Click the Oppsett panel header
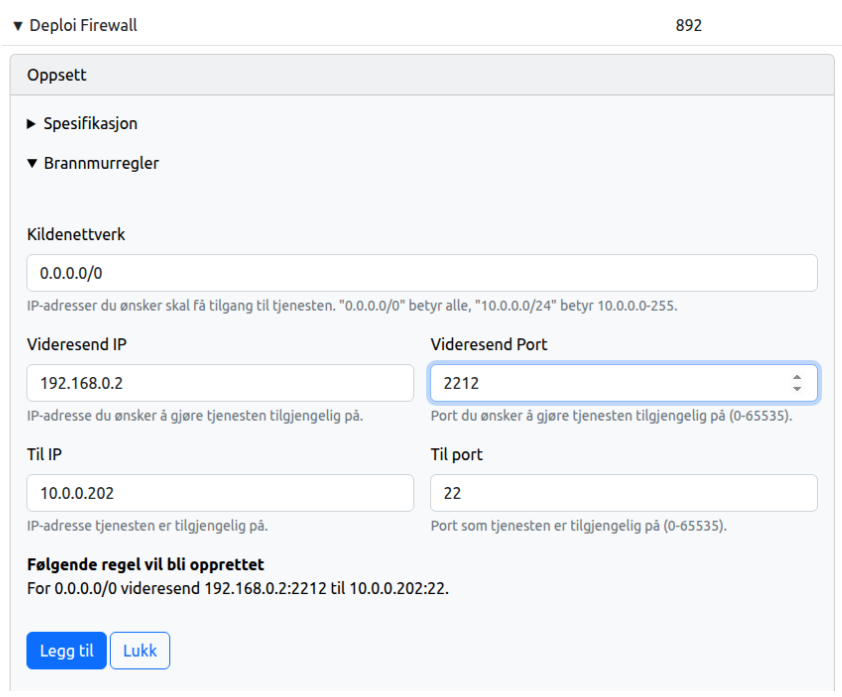The image size is (842, 697). pos(422,75)
